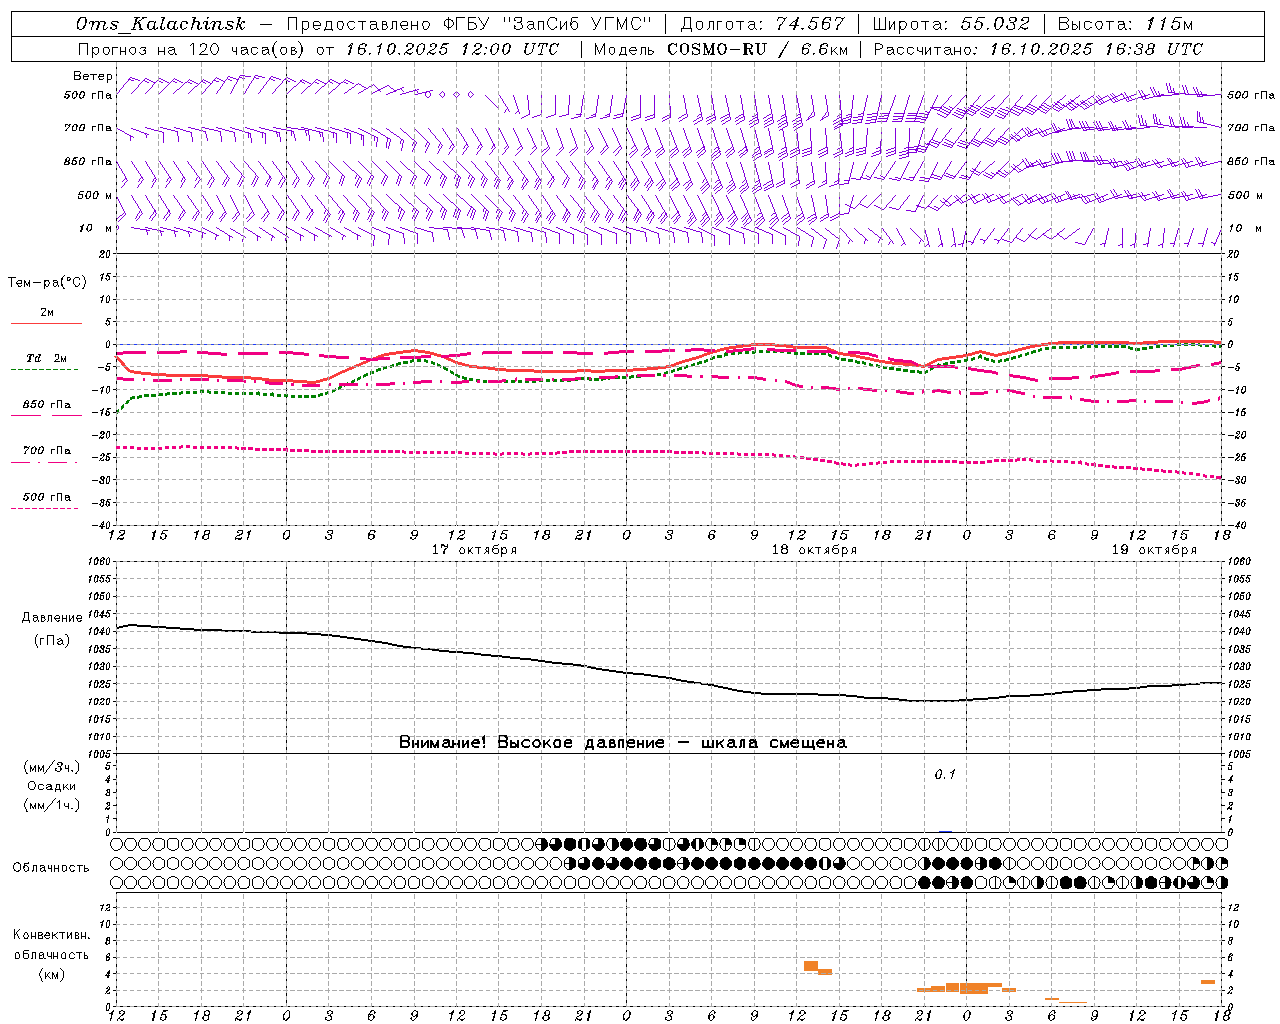Image resolution: width=1280 pixels, height=1024 pixels.
Task: Click the dashed line sample under 'Td 2м'
Action: [45, 370]
